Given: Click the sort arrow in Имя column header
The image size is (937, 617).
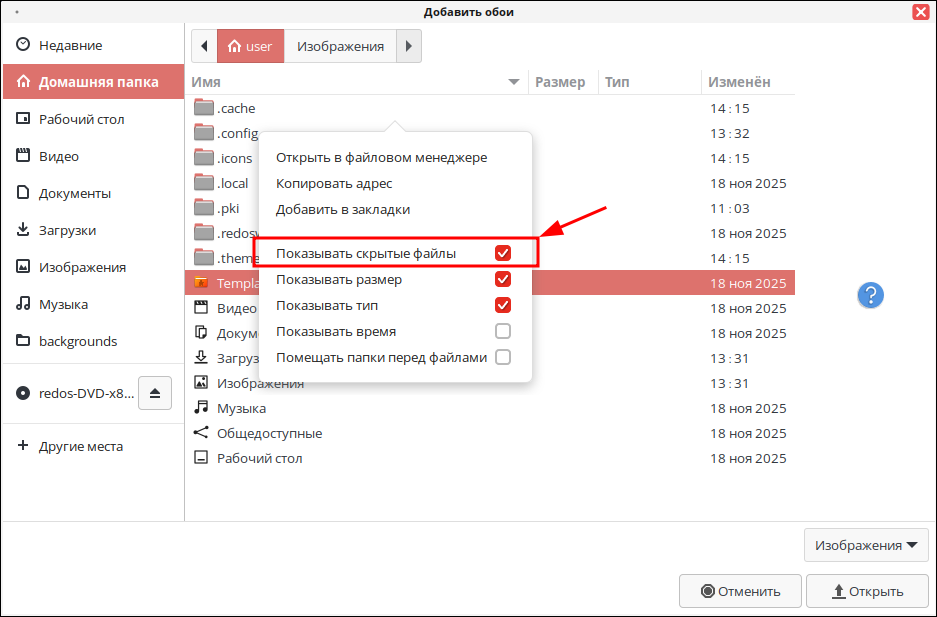Looking at the screenshot, I should tap(514, 82).
